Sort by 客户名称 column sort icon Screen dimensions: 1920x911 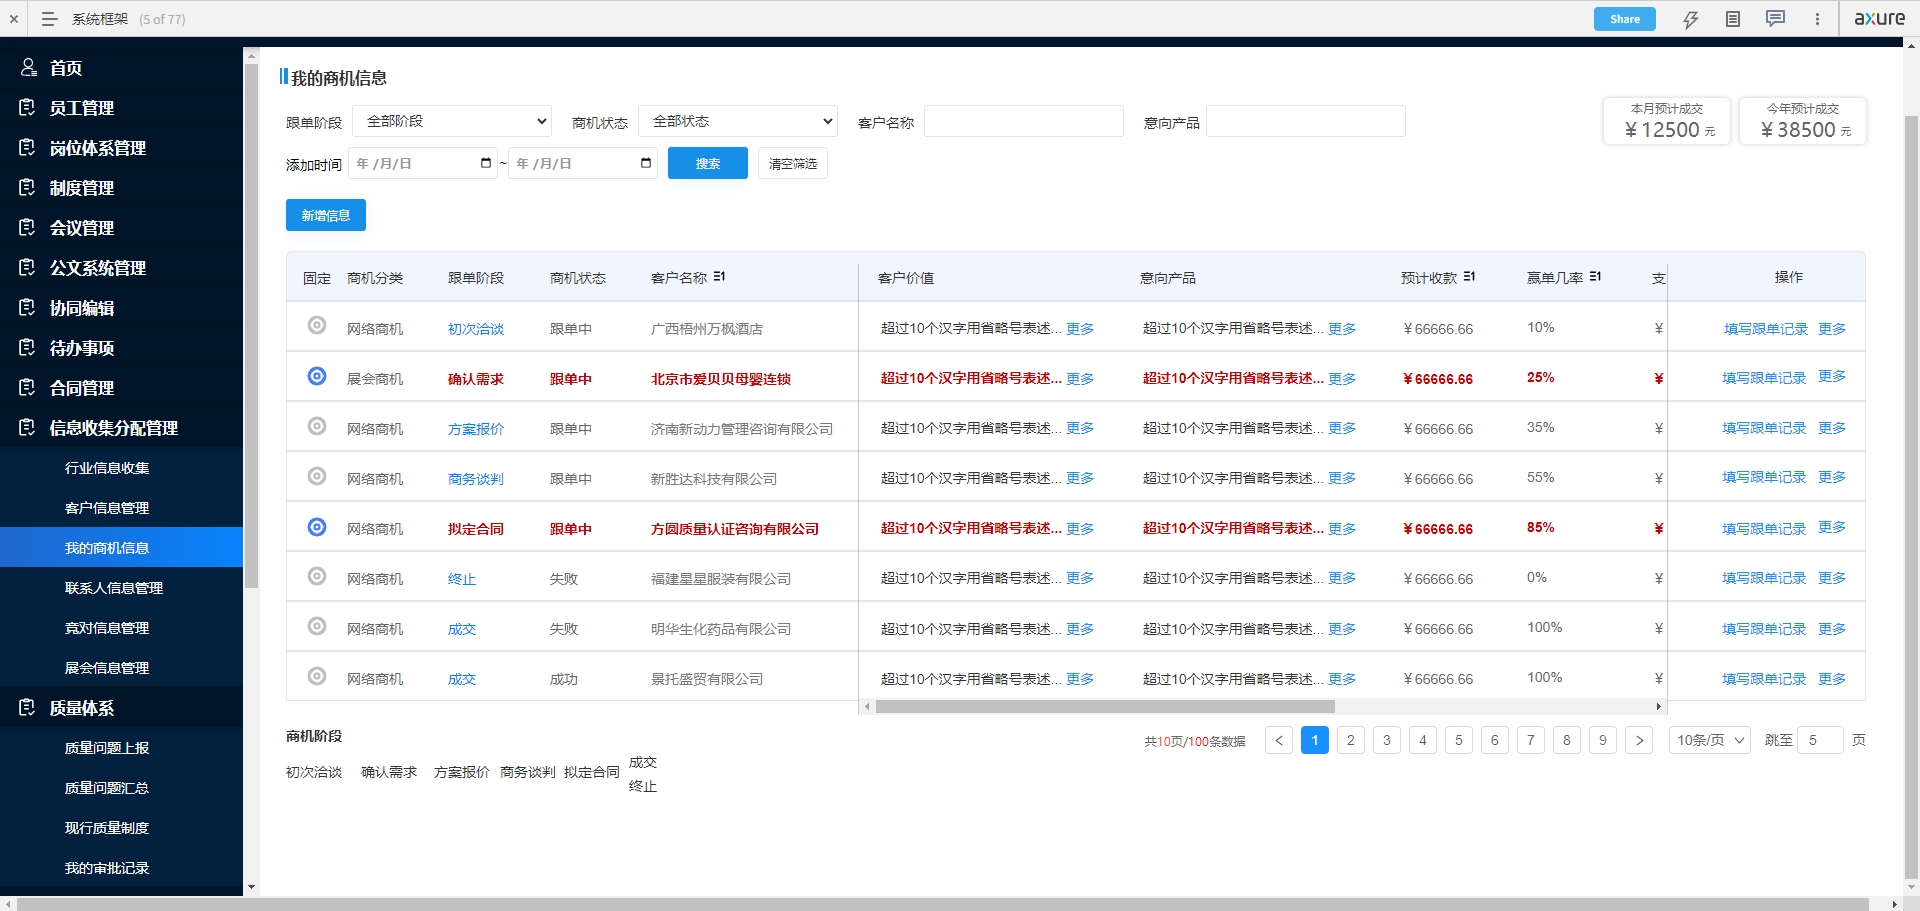pos(719,277)
